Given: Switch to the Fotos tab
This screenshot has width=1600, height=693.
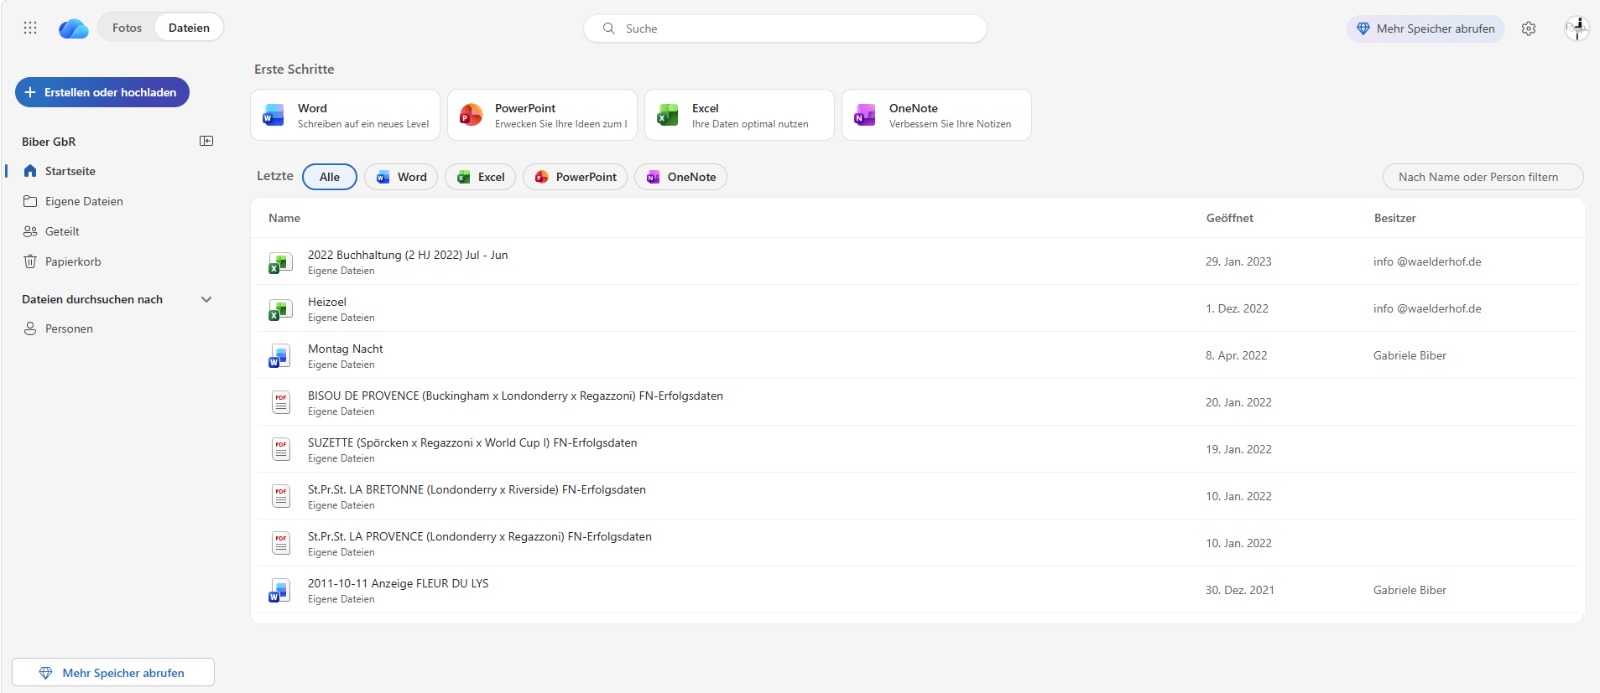Looking at the screenshot, I should point(127,28).
